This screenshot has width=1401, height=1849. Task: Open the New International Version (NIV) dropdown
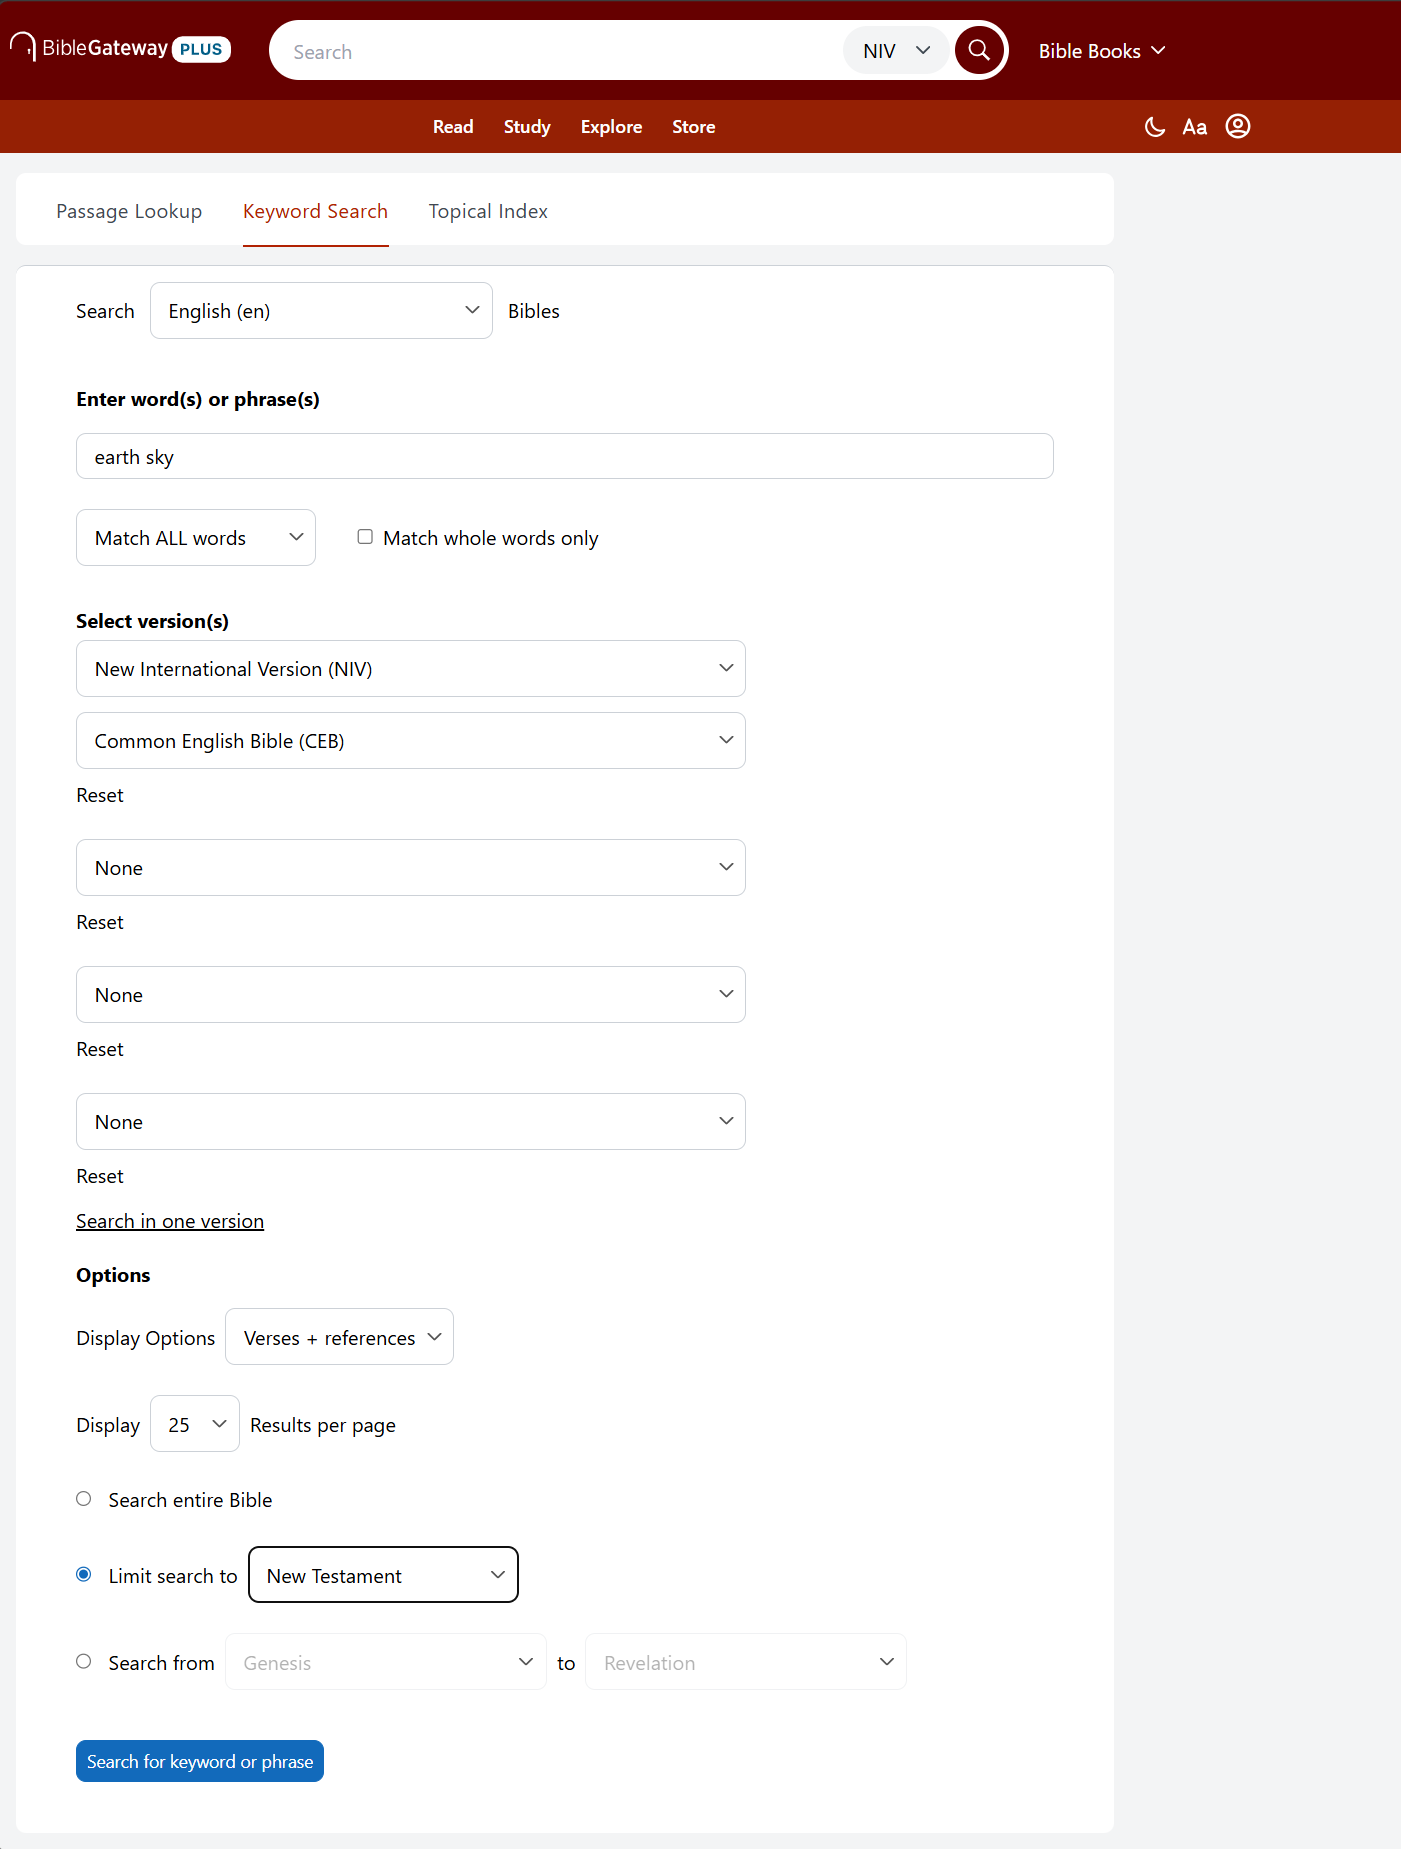pos(410,669)
